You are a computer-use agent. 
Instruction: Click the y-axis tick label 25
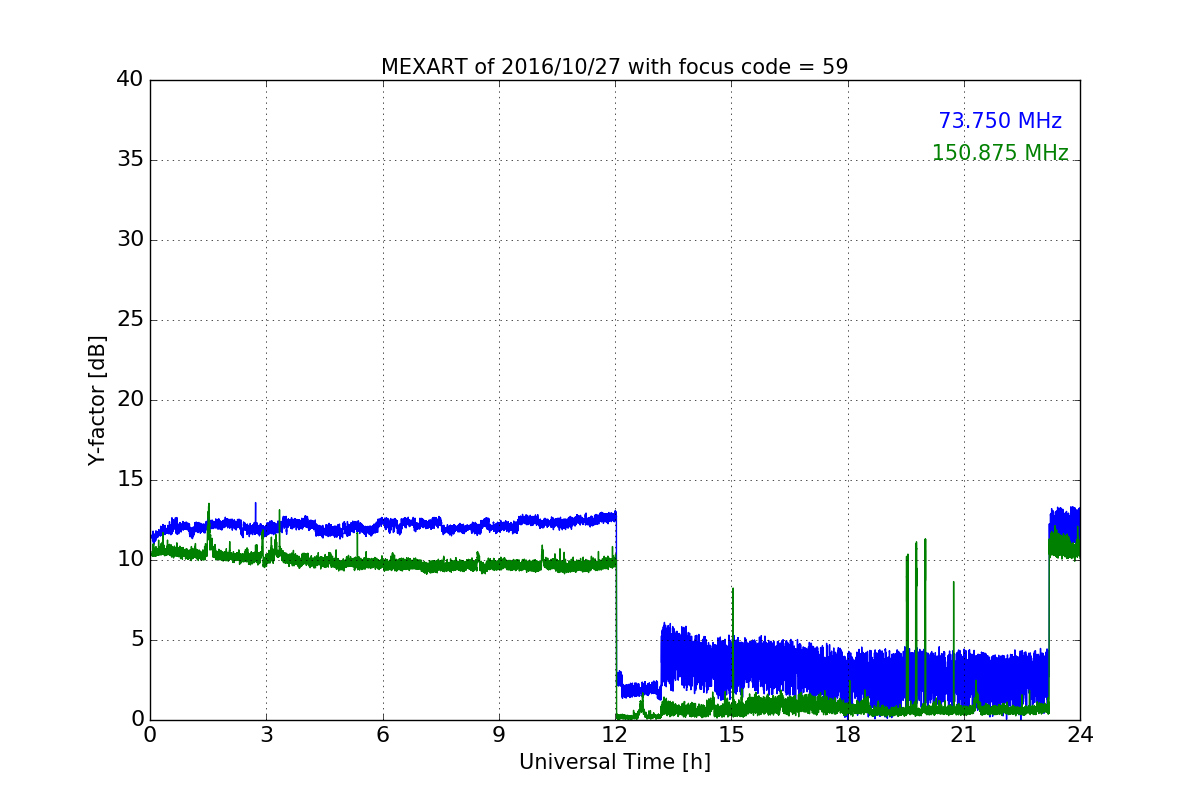pyautogui.click(x=130, y=320)
